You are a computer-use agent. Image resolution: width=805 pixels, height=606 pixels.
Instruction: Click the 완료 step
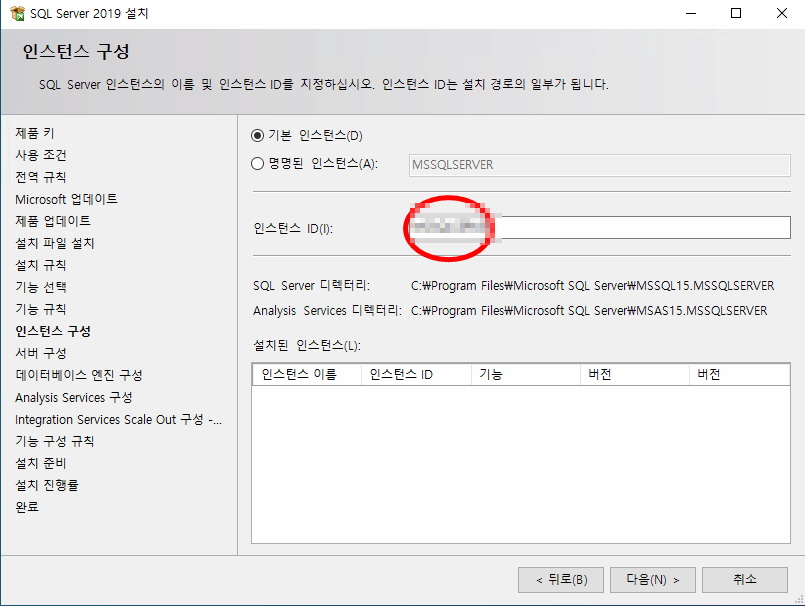point(27,507)
